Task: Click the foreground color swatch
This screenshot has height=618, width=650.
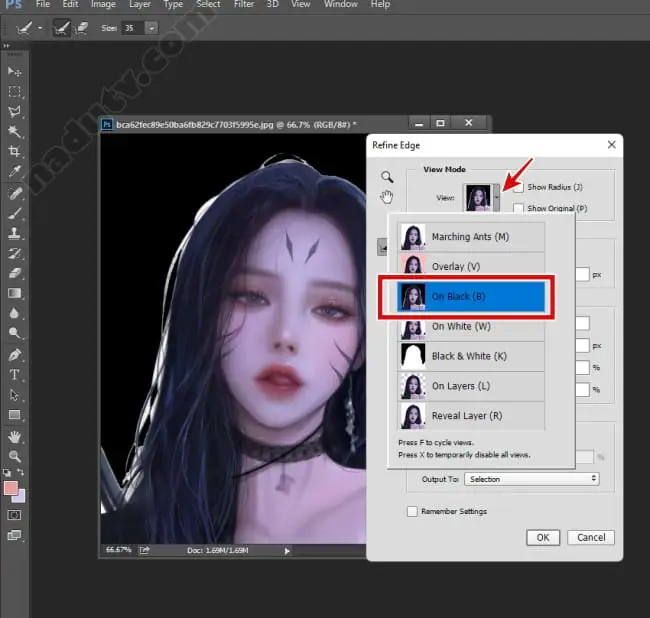Action: [x=11, y=488]
